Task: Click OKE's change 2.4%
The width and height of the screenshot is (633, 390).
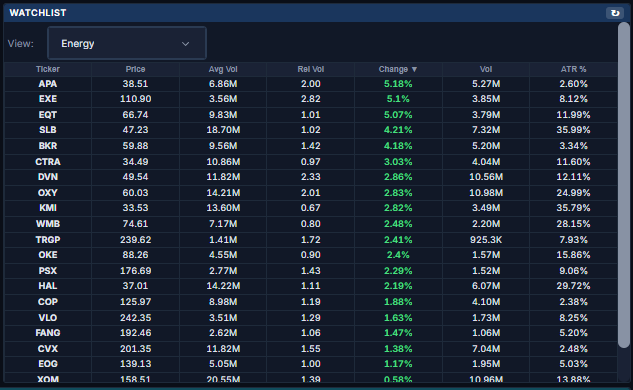Action: coord(398,255)
